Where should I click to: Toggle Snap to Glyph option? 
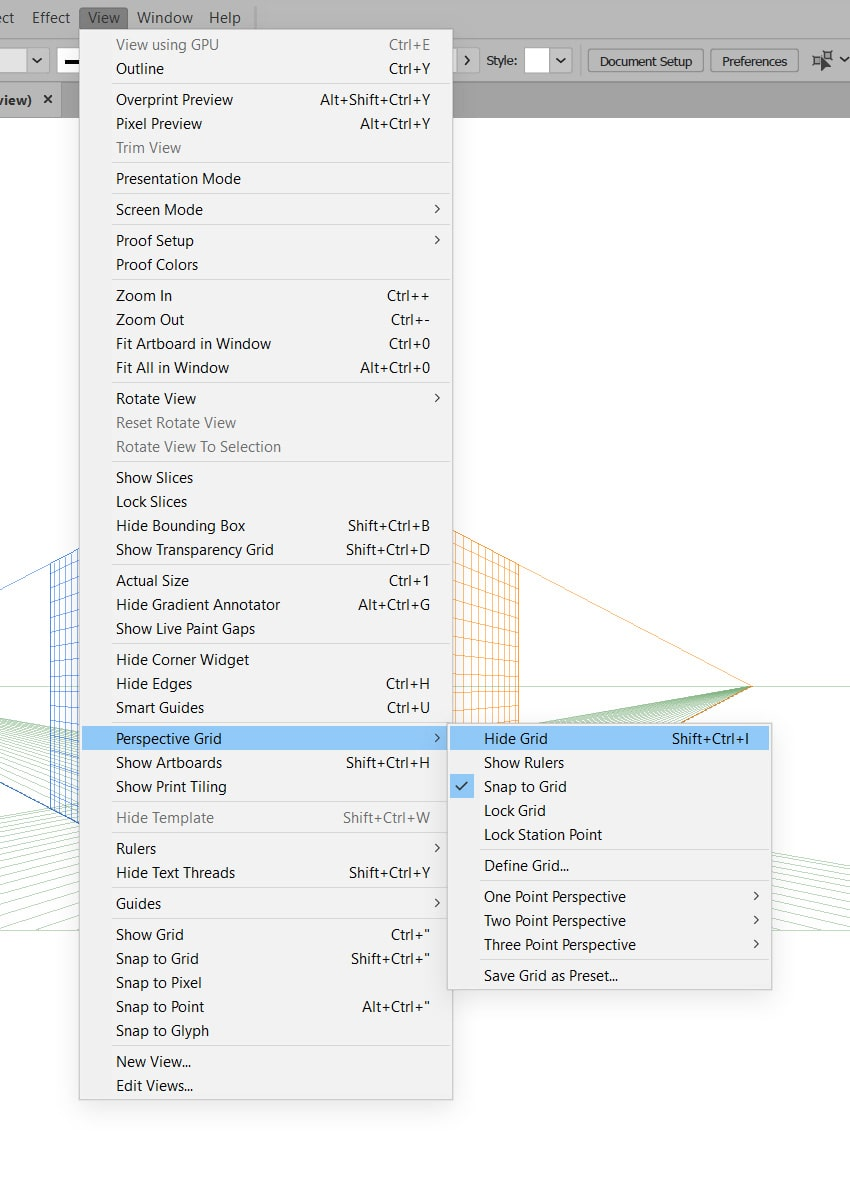[266, 1031]
